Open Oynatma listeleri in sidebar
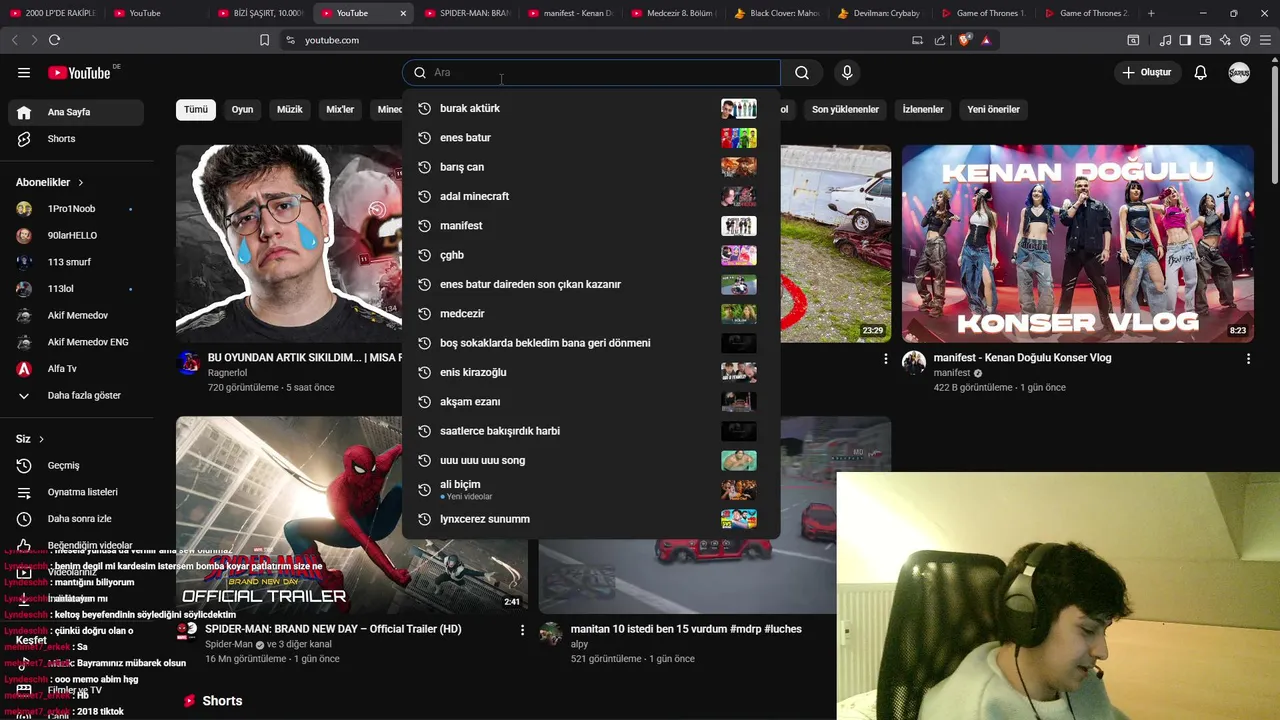Viewport: 1280px width, 720px height. click(76, 492)
